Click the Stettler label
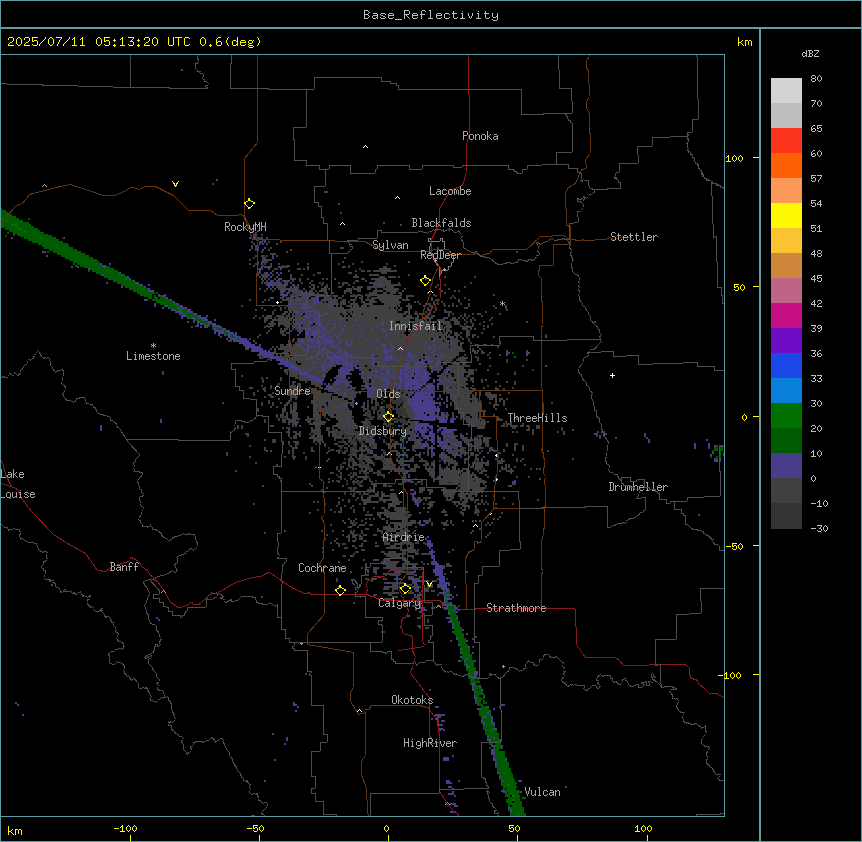 pos(634,237)
